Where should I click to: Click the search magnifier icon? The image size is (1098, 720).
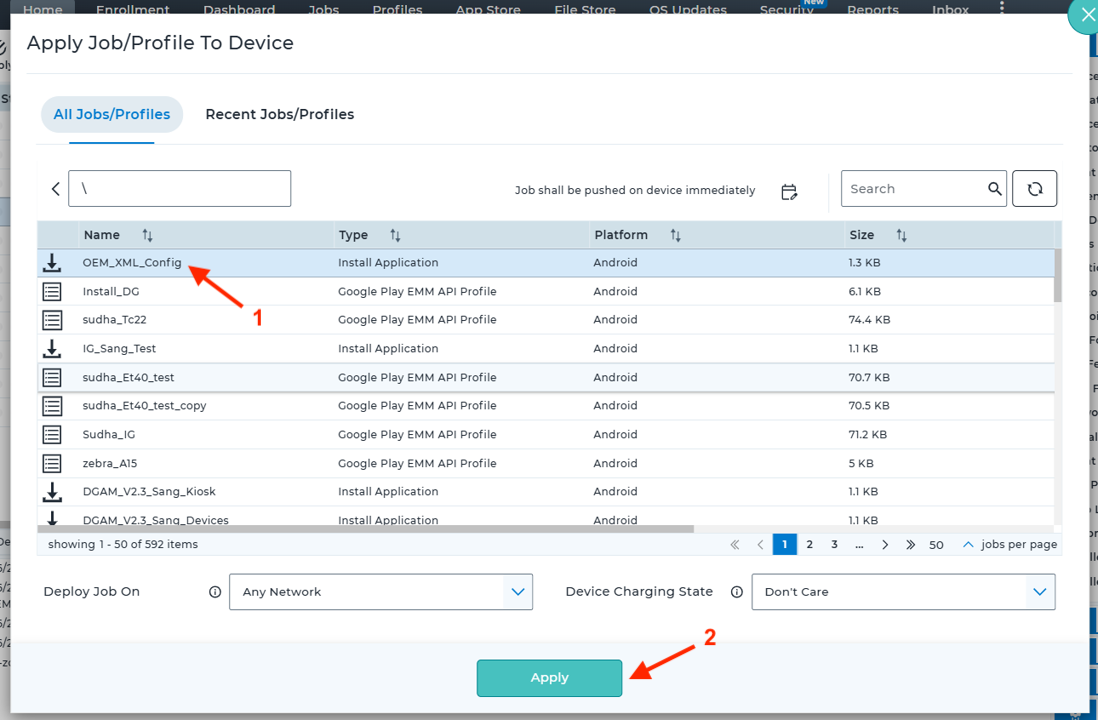coord(994,189)
